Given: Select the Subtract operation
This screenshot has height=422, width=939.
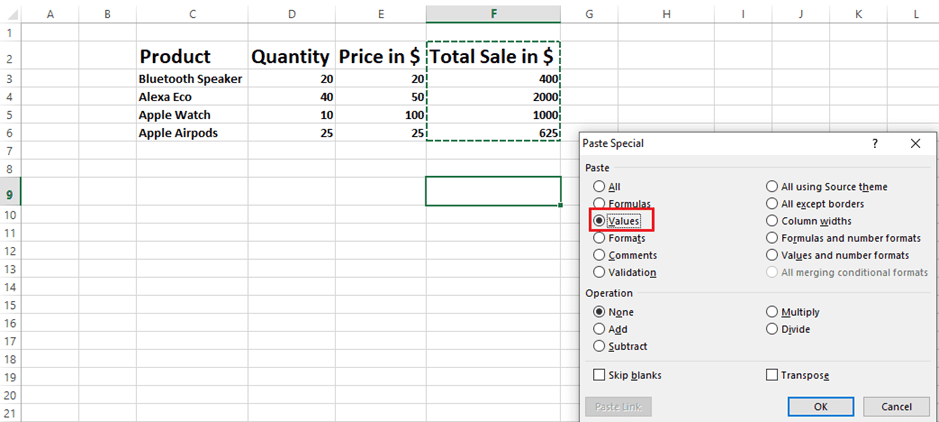Looking at the screenshot, I should (x=600, y=346).
